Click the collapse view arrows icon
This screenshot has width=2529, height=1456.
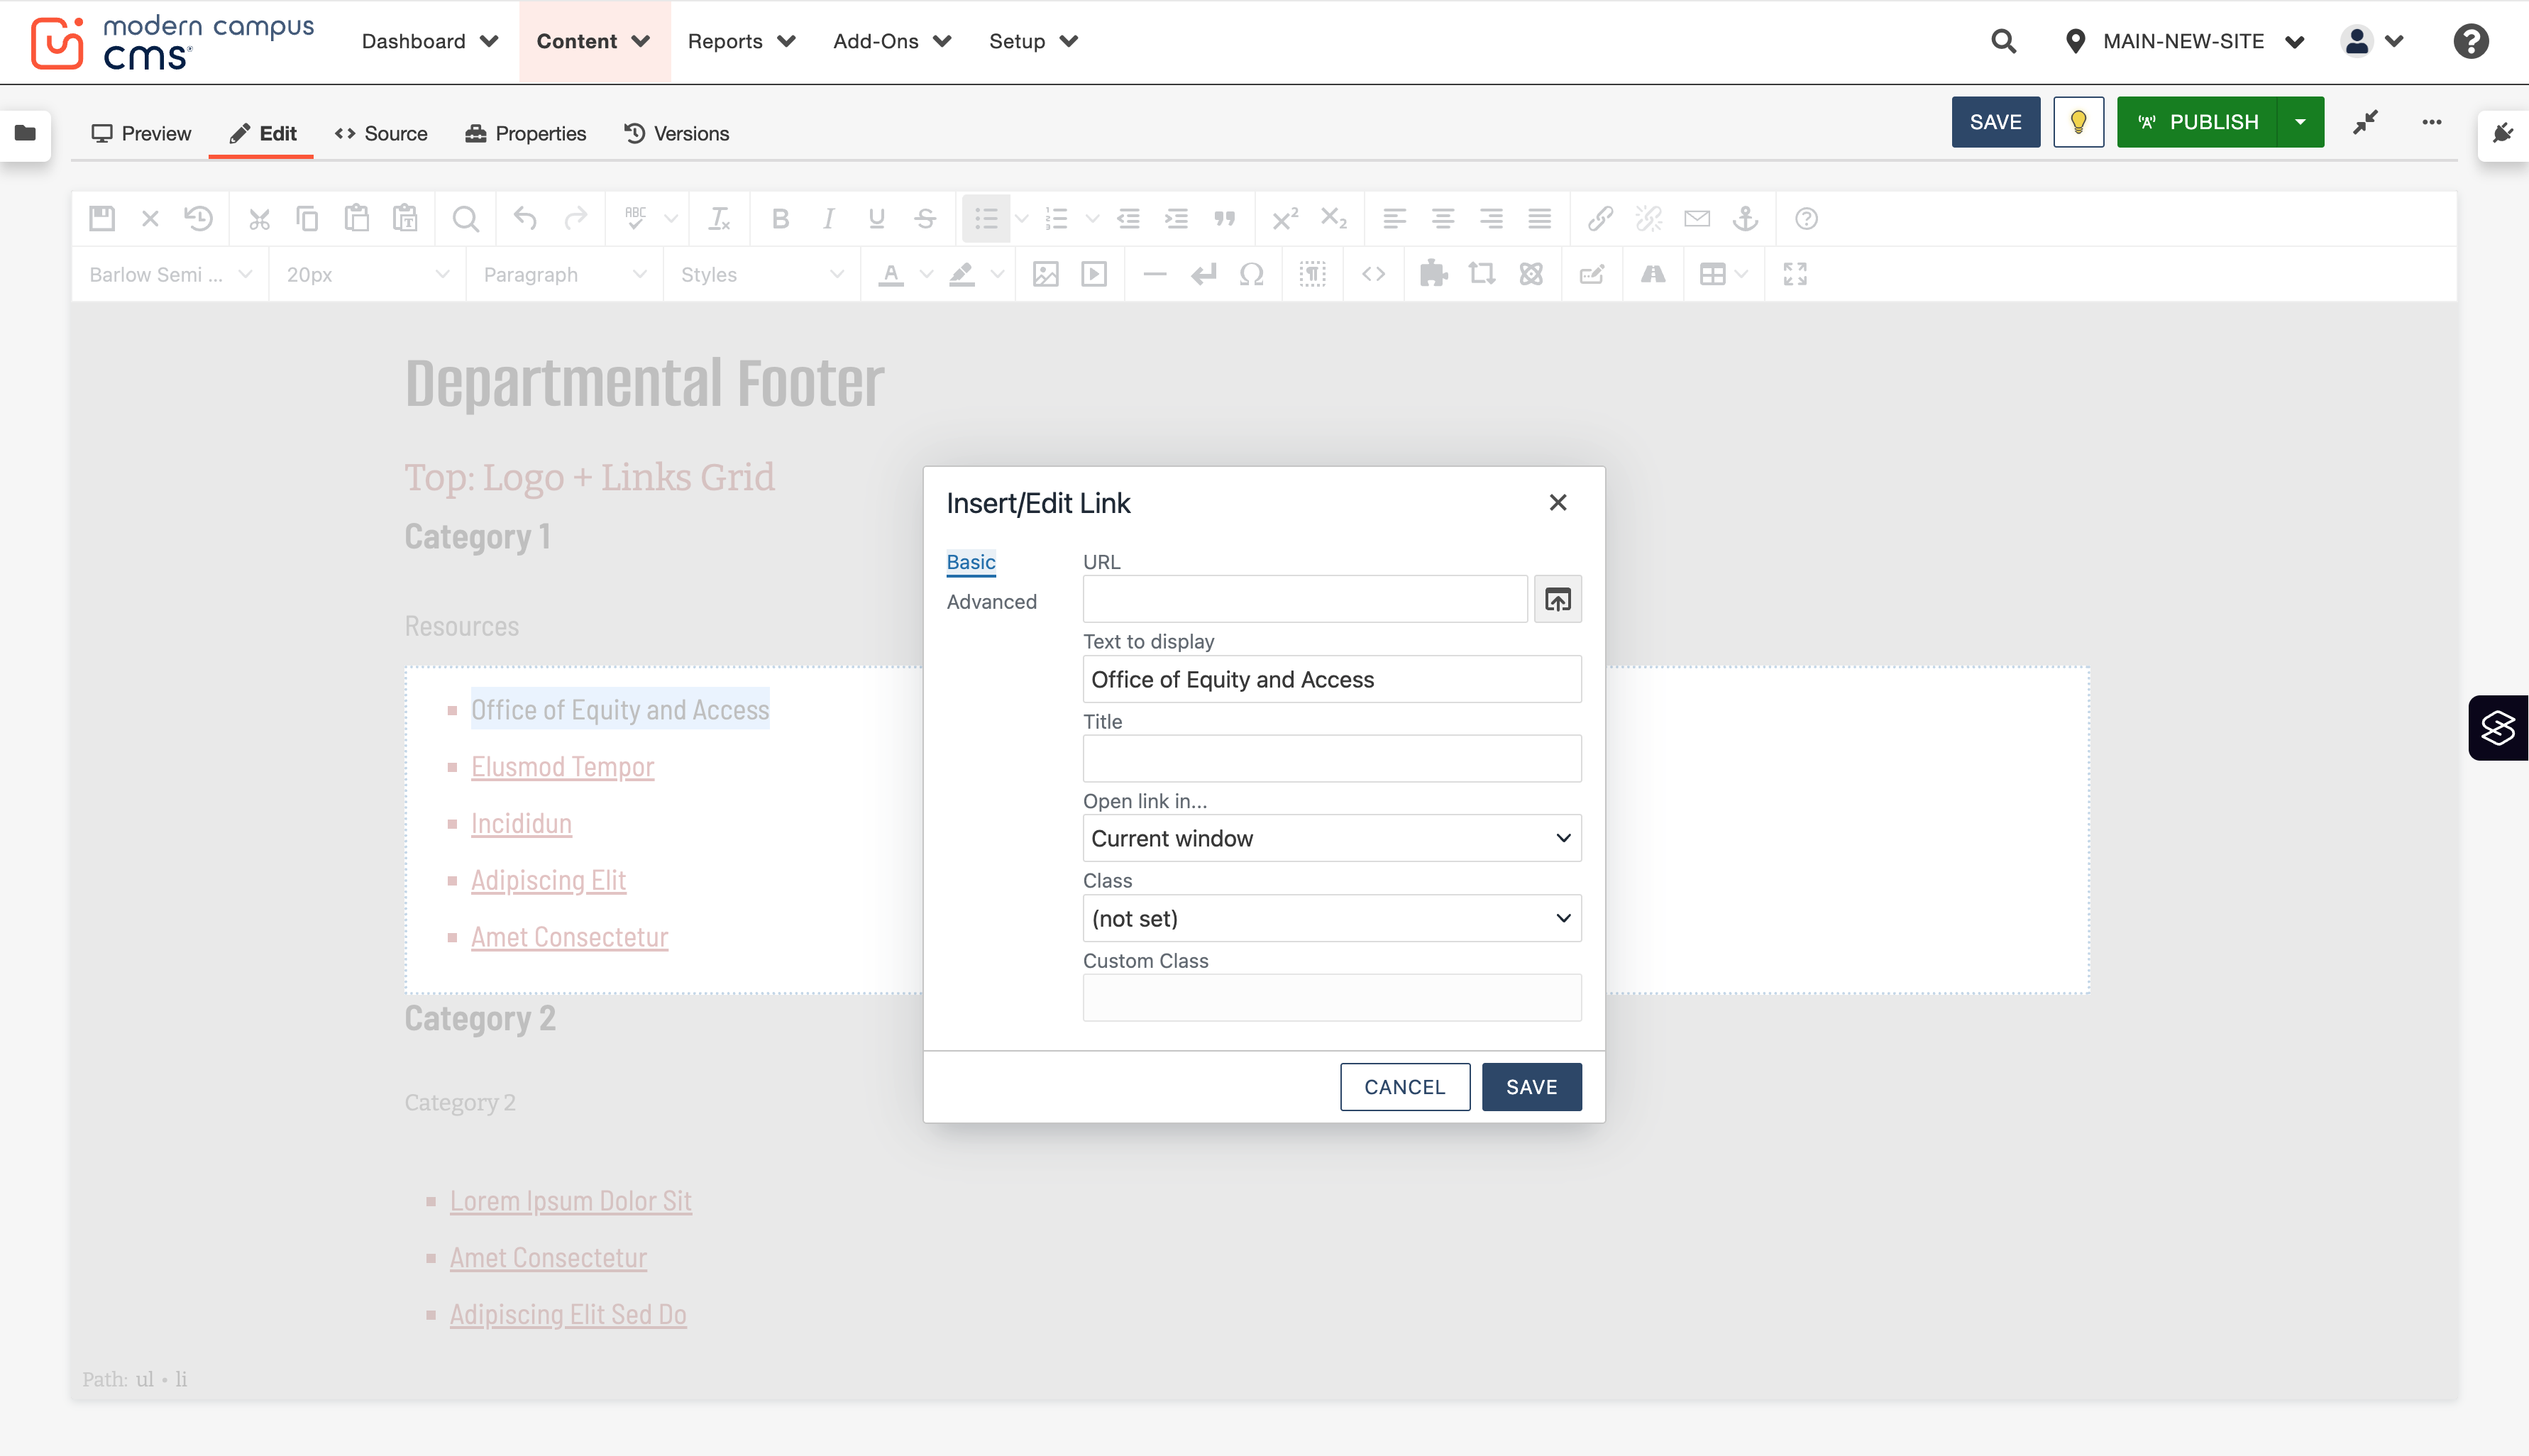pyautogui.click(x=2365, y=122)
